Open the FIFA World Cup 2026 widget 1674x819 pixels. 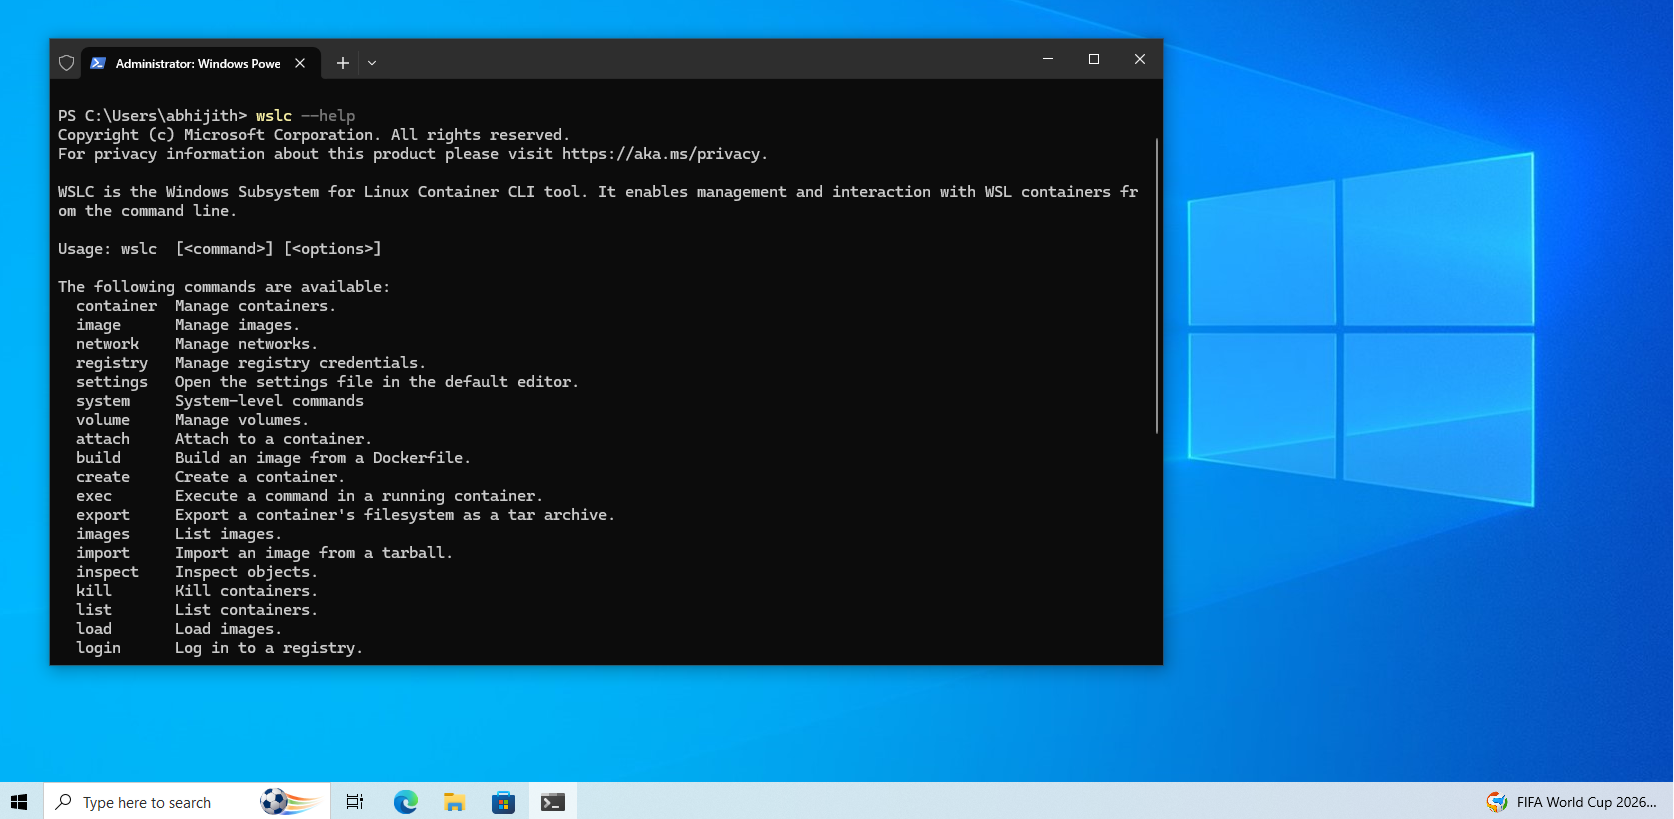click(1571, 801)
